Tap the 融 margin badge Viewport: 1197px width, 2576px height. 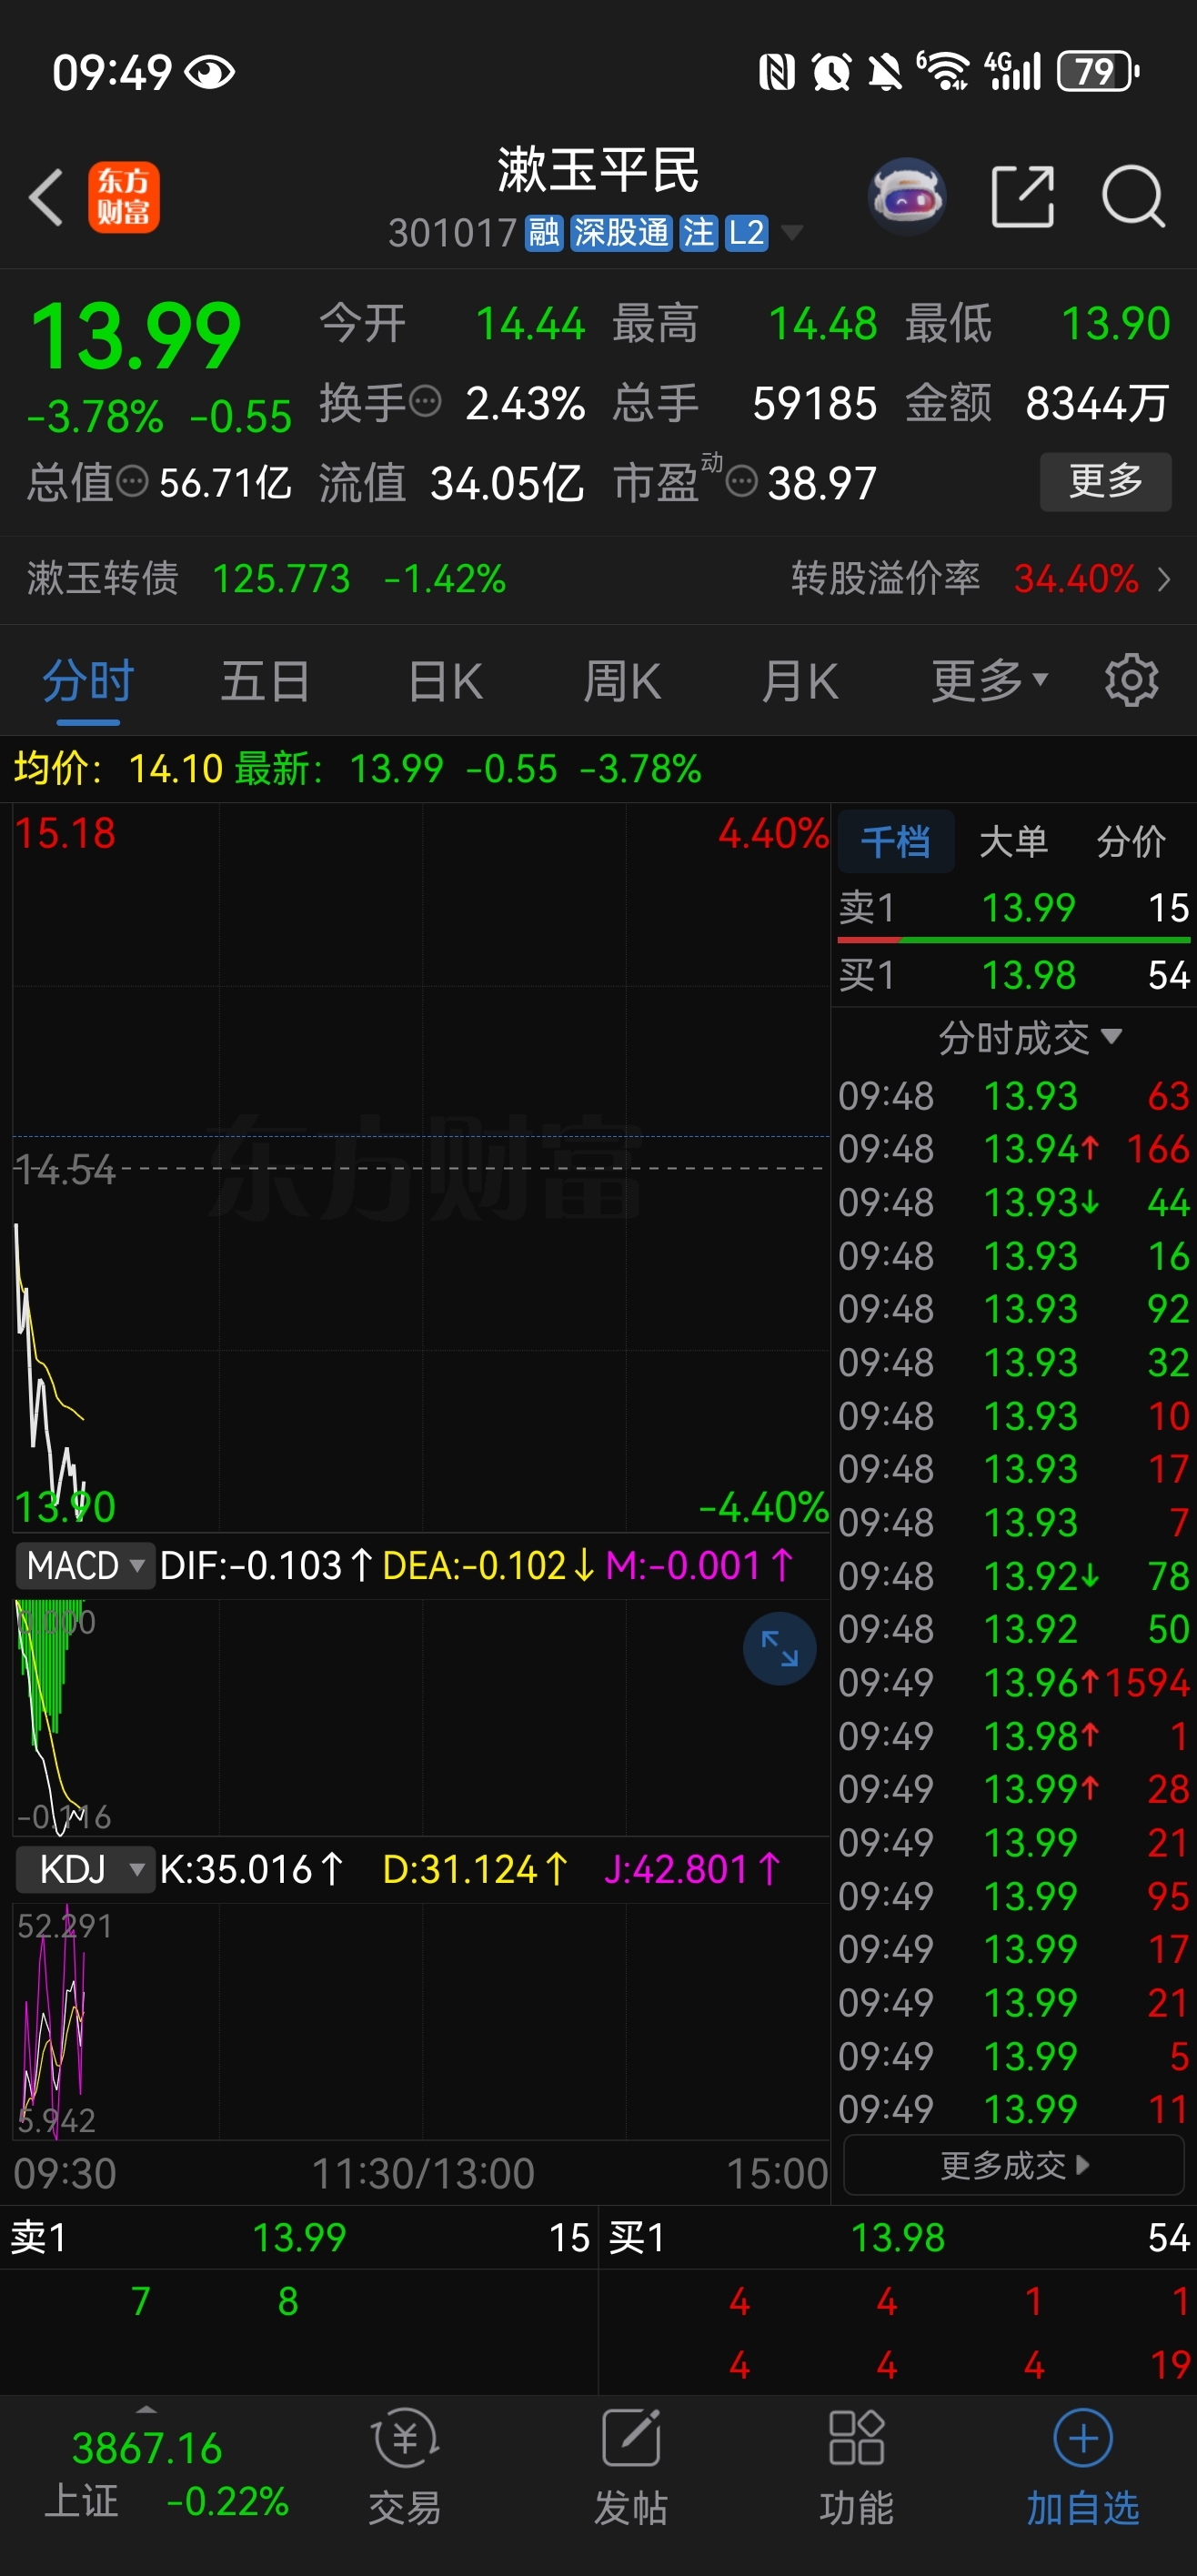coord(544,233)
